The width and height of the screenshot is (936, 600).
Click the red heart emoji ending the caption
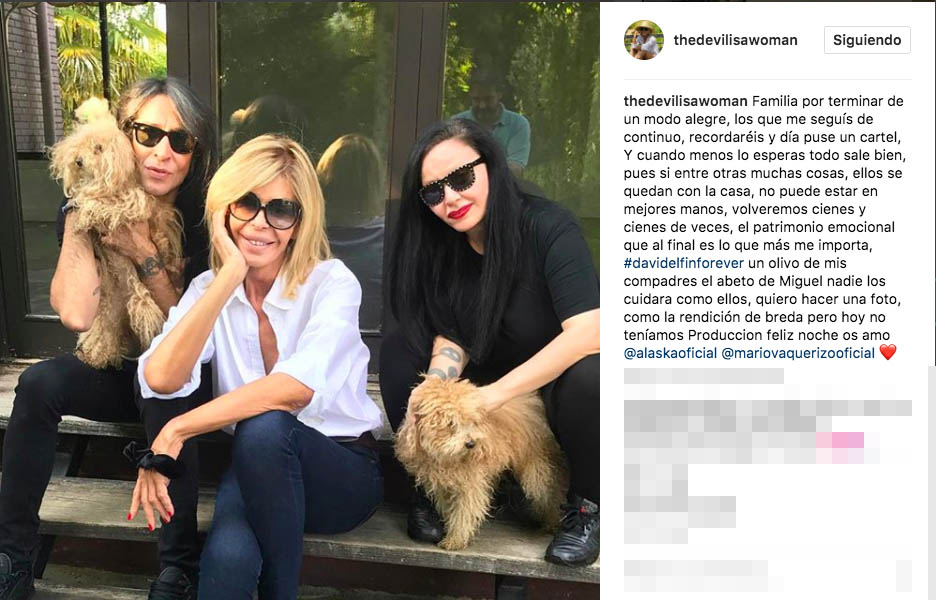coord(888,352)
